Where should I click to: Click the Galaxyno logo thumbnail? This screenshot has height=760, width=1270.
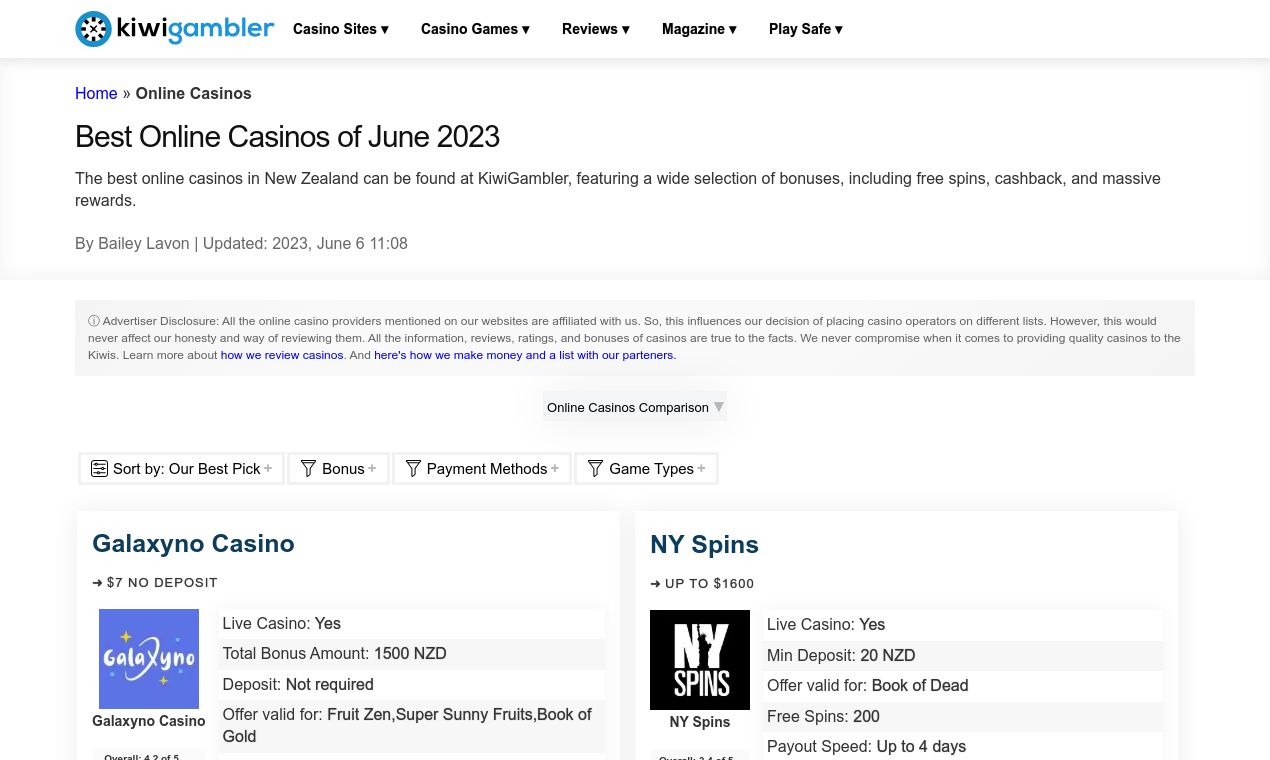click(x=149, y=659)
